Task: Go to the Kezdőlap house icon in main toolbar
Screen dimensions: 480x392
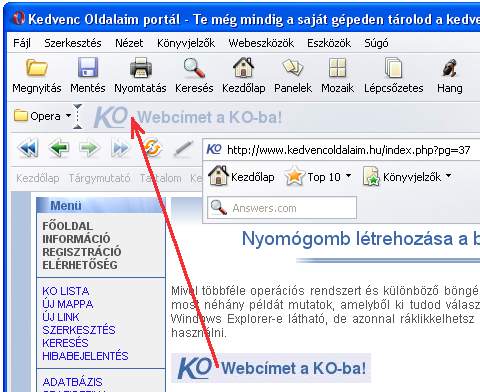Action: 243,67
